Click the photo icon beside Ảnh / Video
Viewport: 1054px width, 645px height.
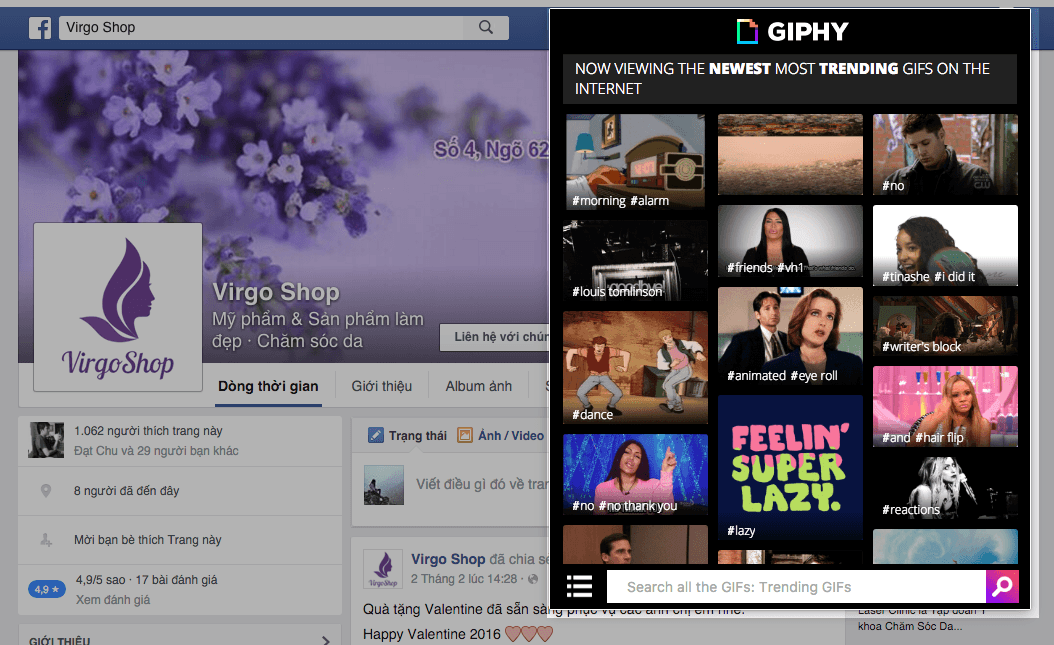(x=464, y=435)
